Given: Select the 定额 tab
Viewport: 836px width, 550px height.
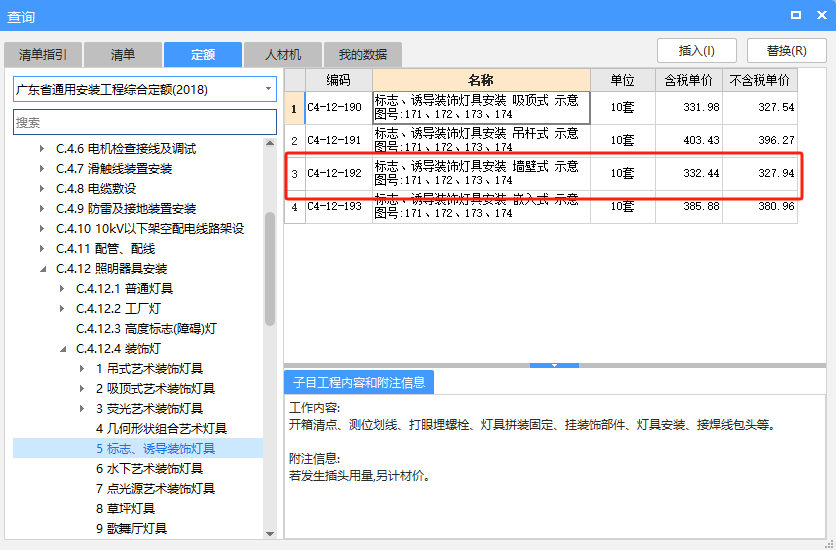Looking at the screenshot, I should pos(203,54).
